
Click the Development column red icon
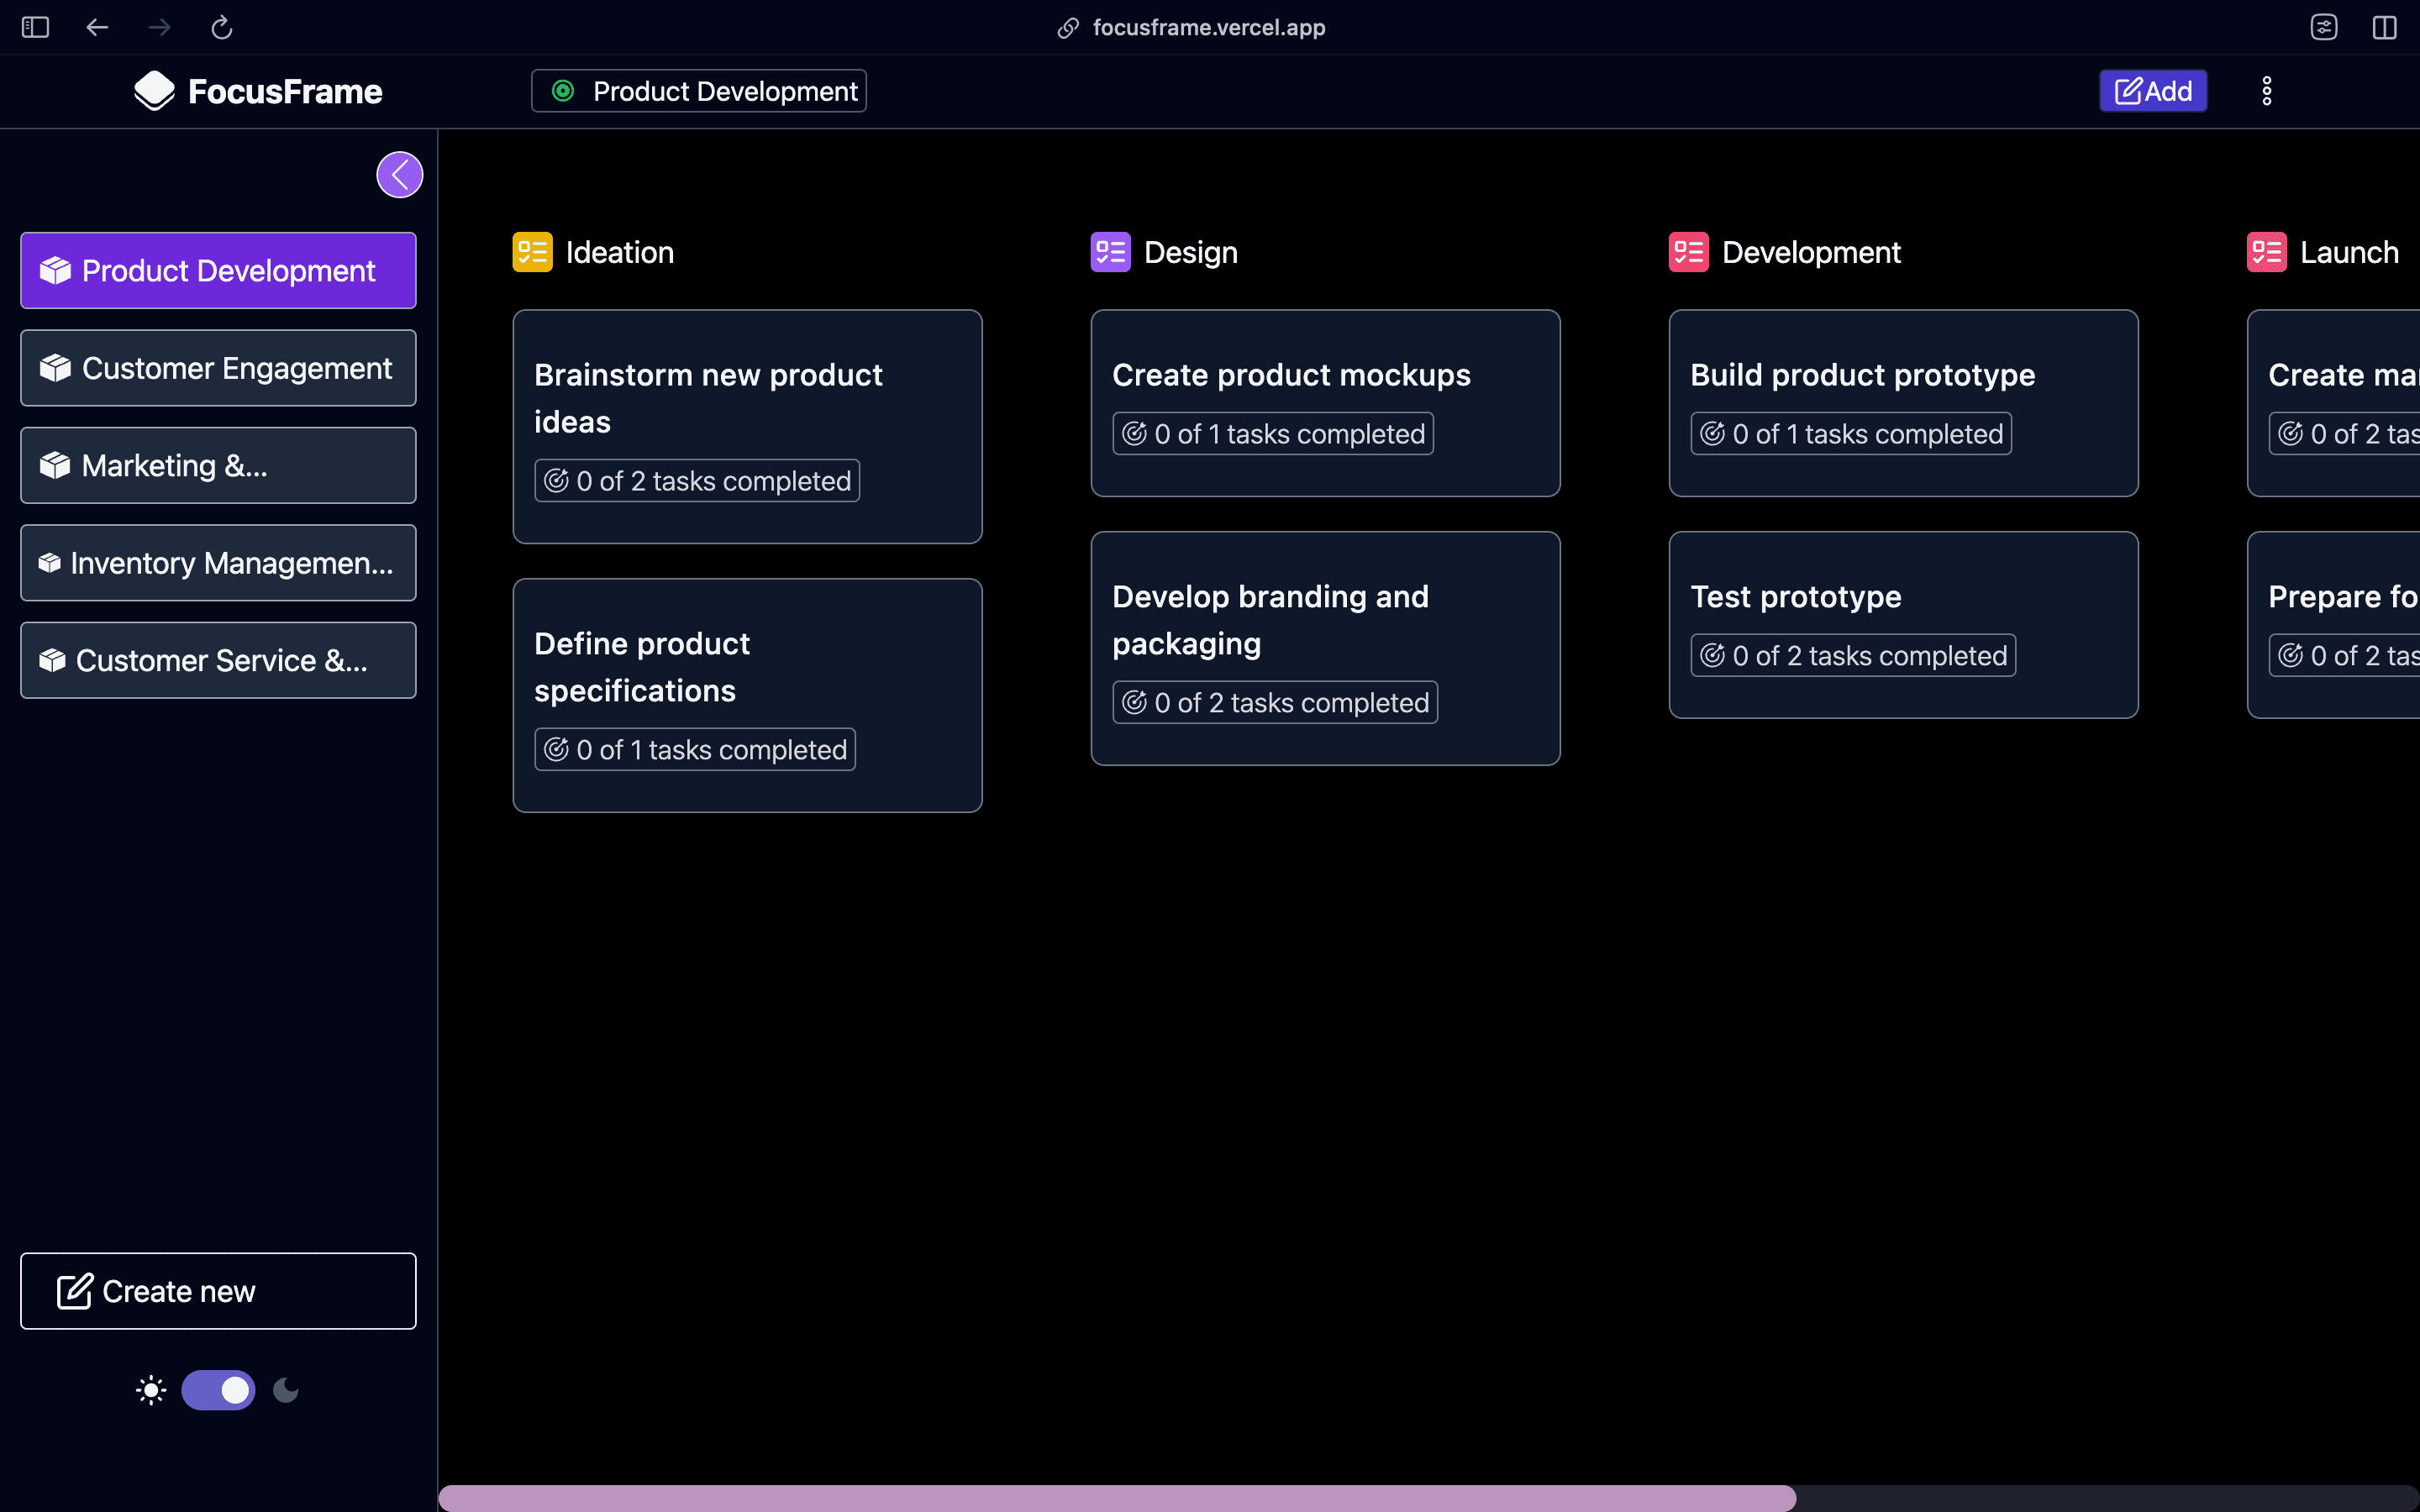point(1688,252)
